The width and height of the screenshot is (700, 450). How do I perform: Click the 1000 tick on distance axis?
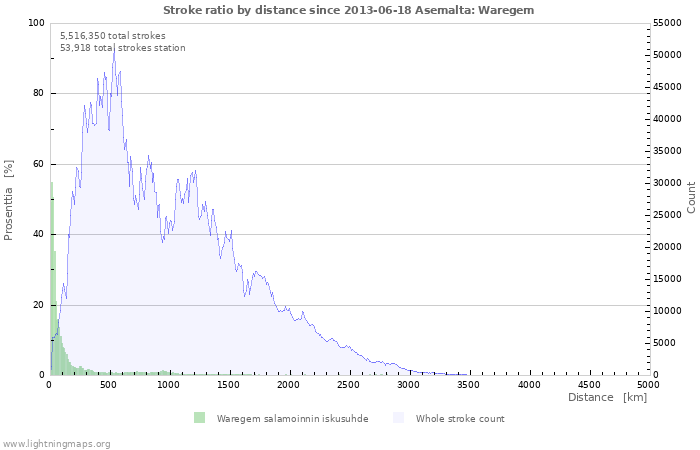click(x=168, y=384)
